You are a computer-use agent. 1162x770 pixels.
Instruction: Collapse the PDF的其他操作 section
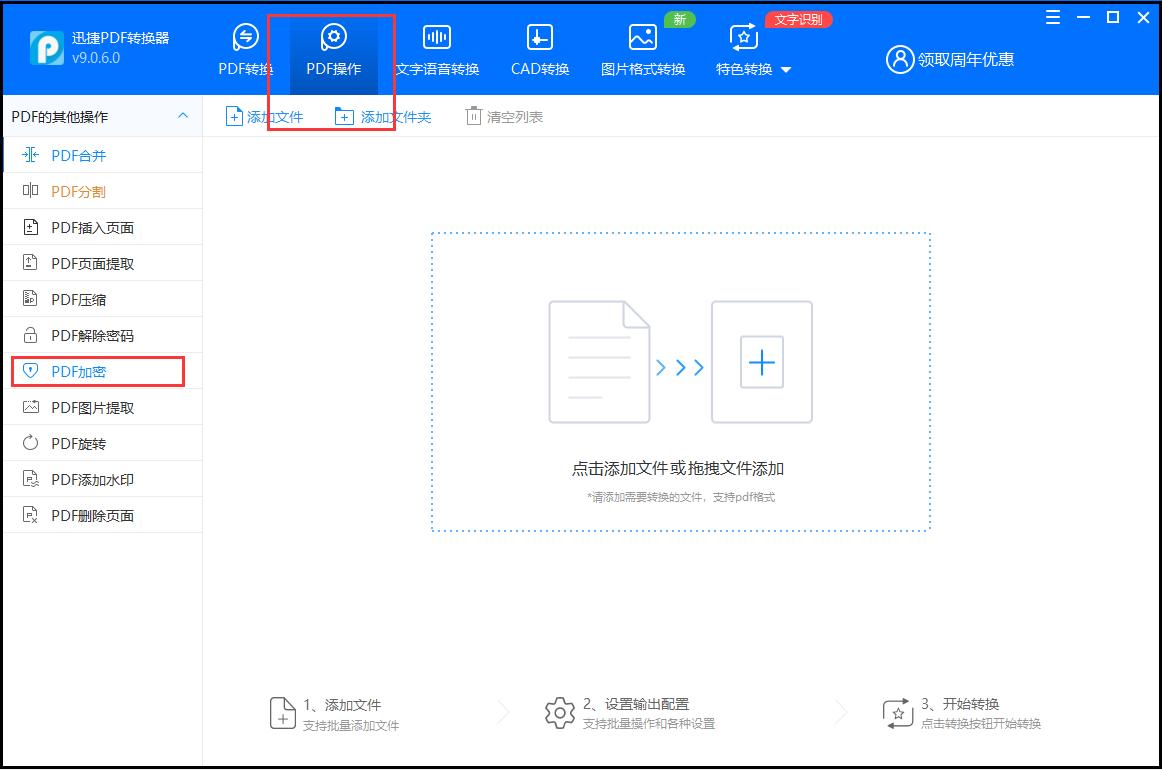(183, 116)
